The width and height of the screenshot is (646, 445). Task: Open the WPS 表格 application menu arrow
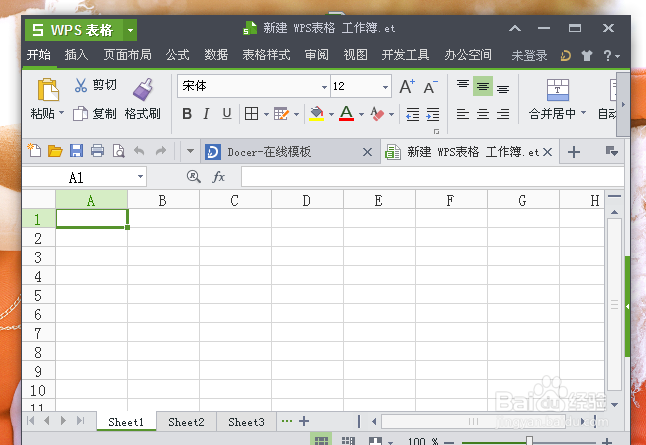coord(130,30)
